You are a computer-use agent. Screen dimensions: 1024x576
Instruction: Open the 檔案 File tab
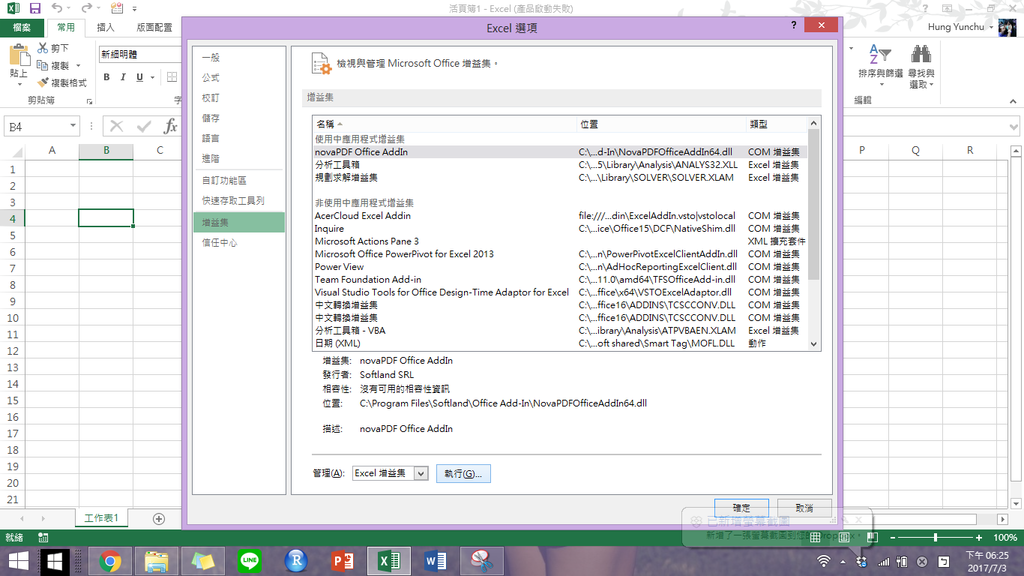(x=22, y=27)
